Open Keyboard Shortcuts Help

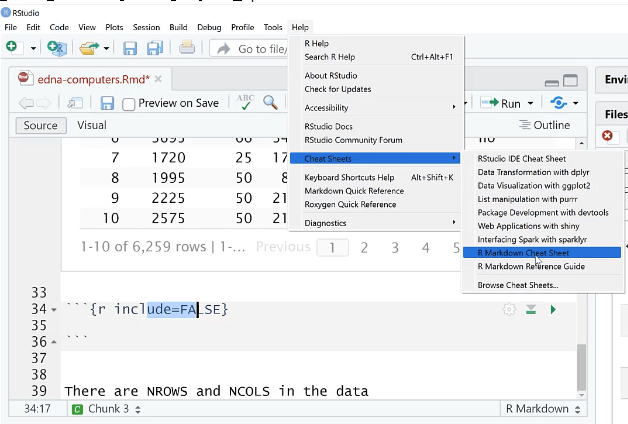(377, 177)
